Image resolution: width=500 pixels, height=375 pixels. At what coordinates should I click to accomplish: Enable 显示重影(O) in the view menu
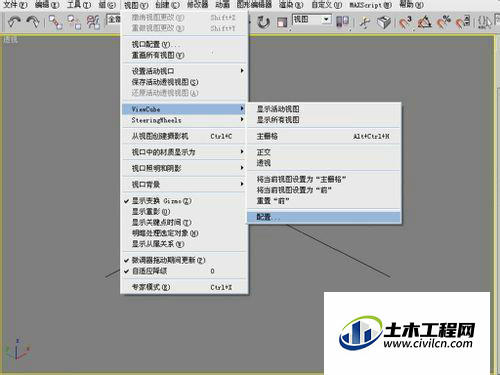point(184,212)
